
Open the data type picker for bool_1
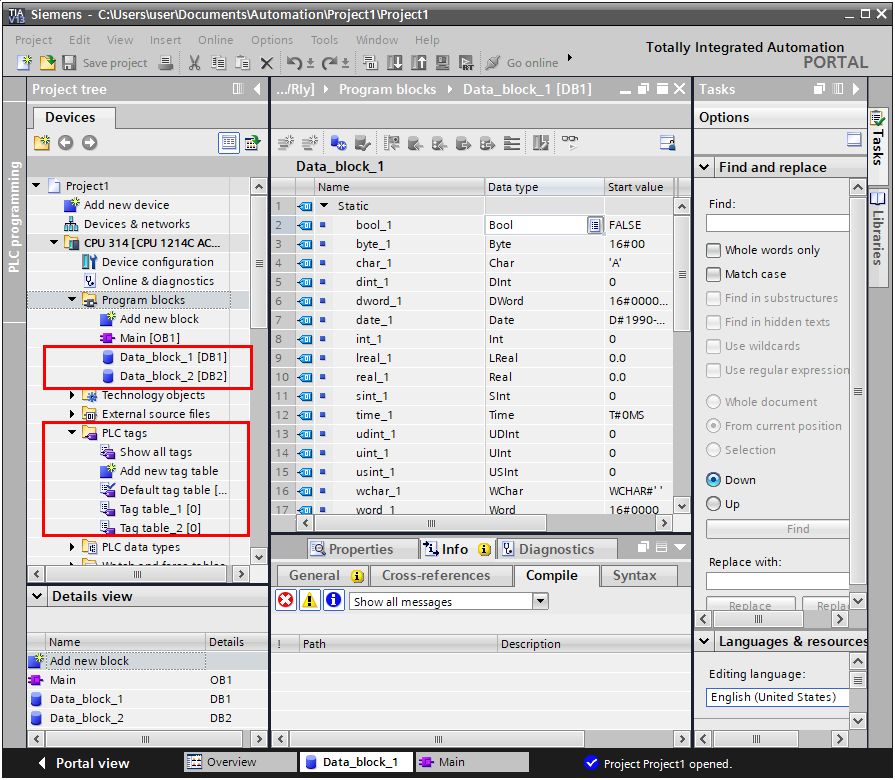[x=594, y=225]
